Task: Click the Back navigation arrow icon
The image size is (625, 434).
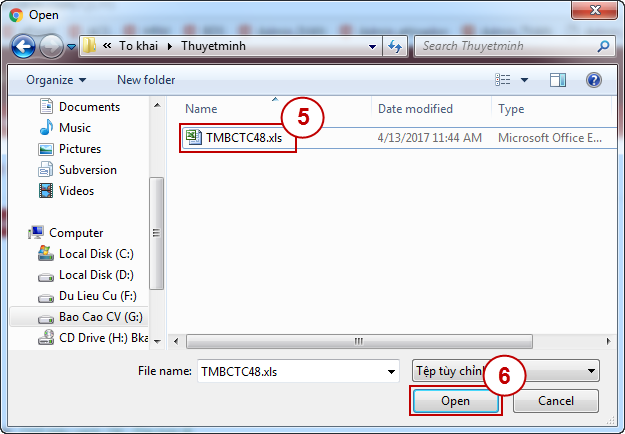Action: [23, 46]
